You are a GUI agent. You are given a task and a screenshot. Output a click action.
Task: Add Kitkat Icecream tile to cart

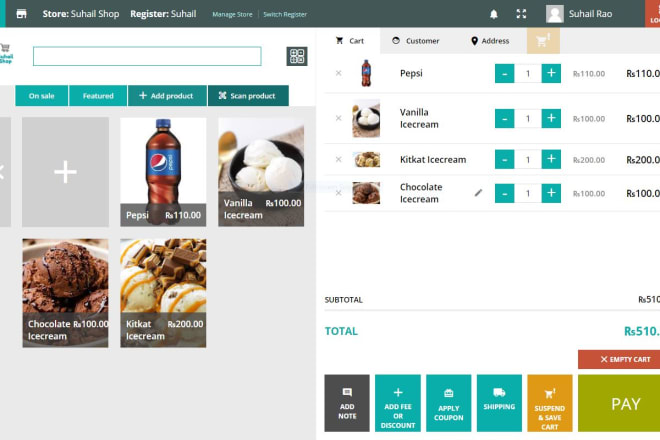pos(163,293)
